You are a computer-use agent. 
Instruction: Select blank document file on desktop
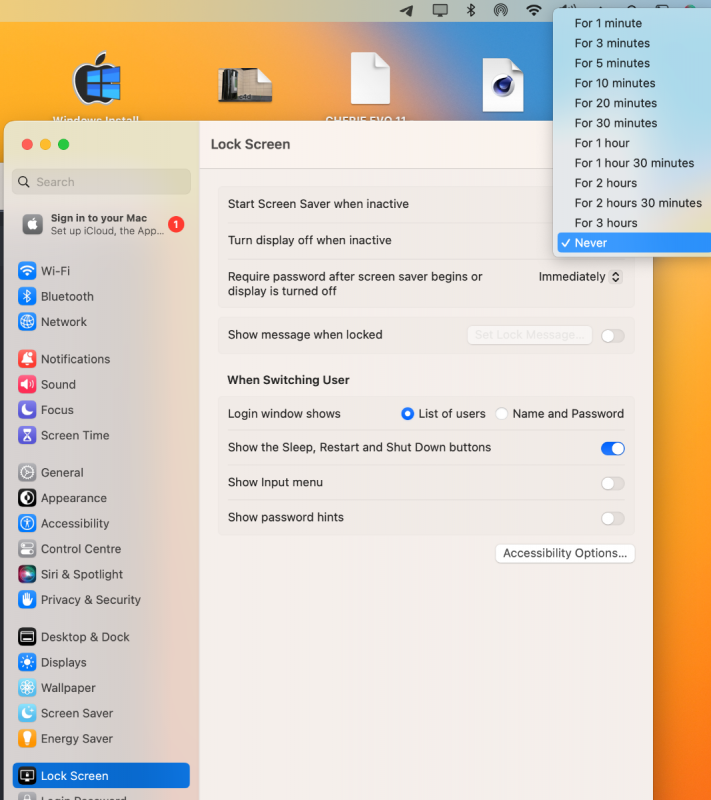pos(370,79)
